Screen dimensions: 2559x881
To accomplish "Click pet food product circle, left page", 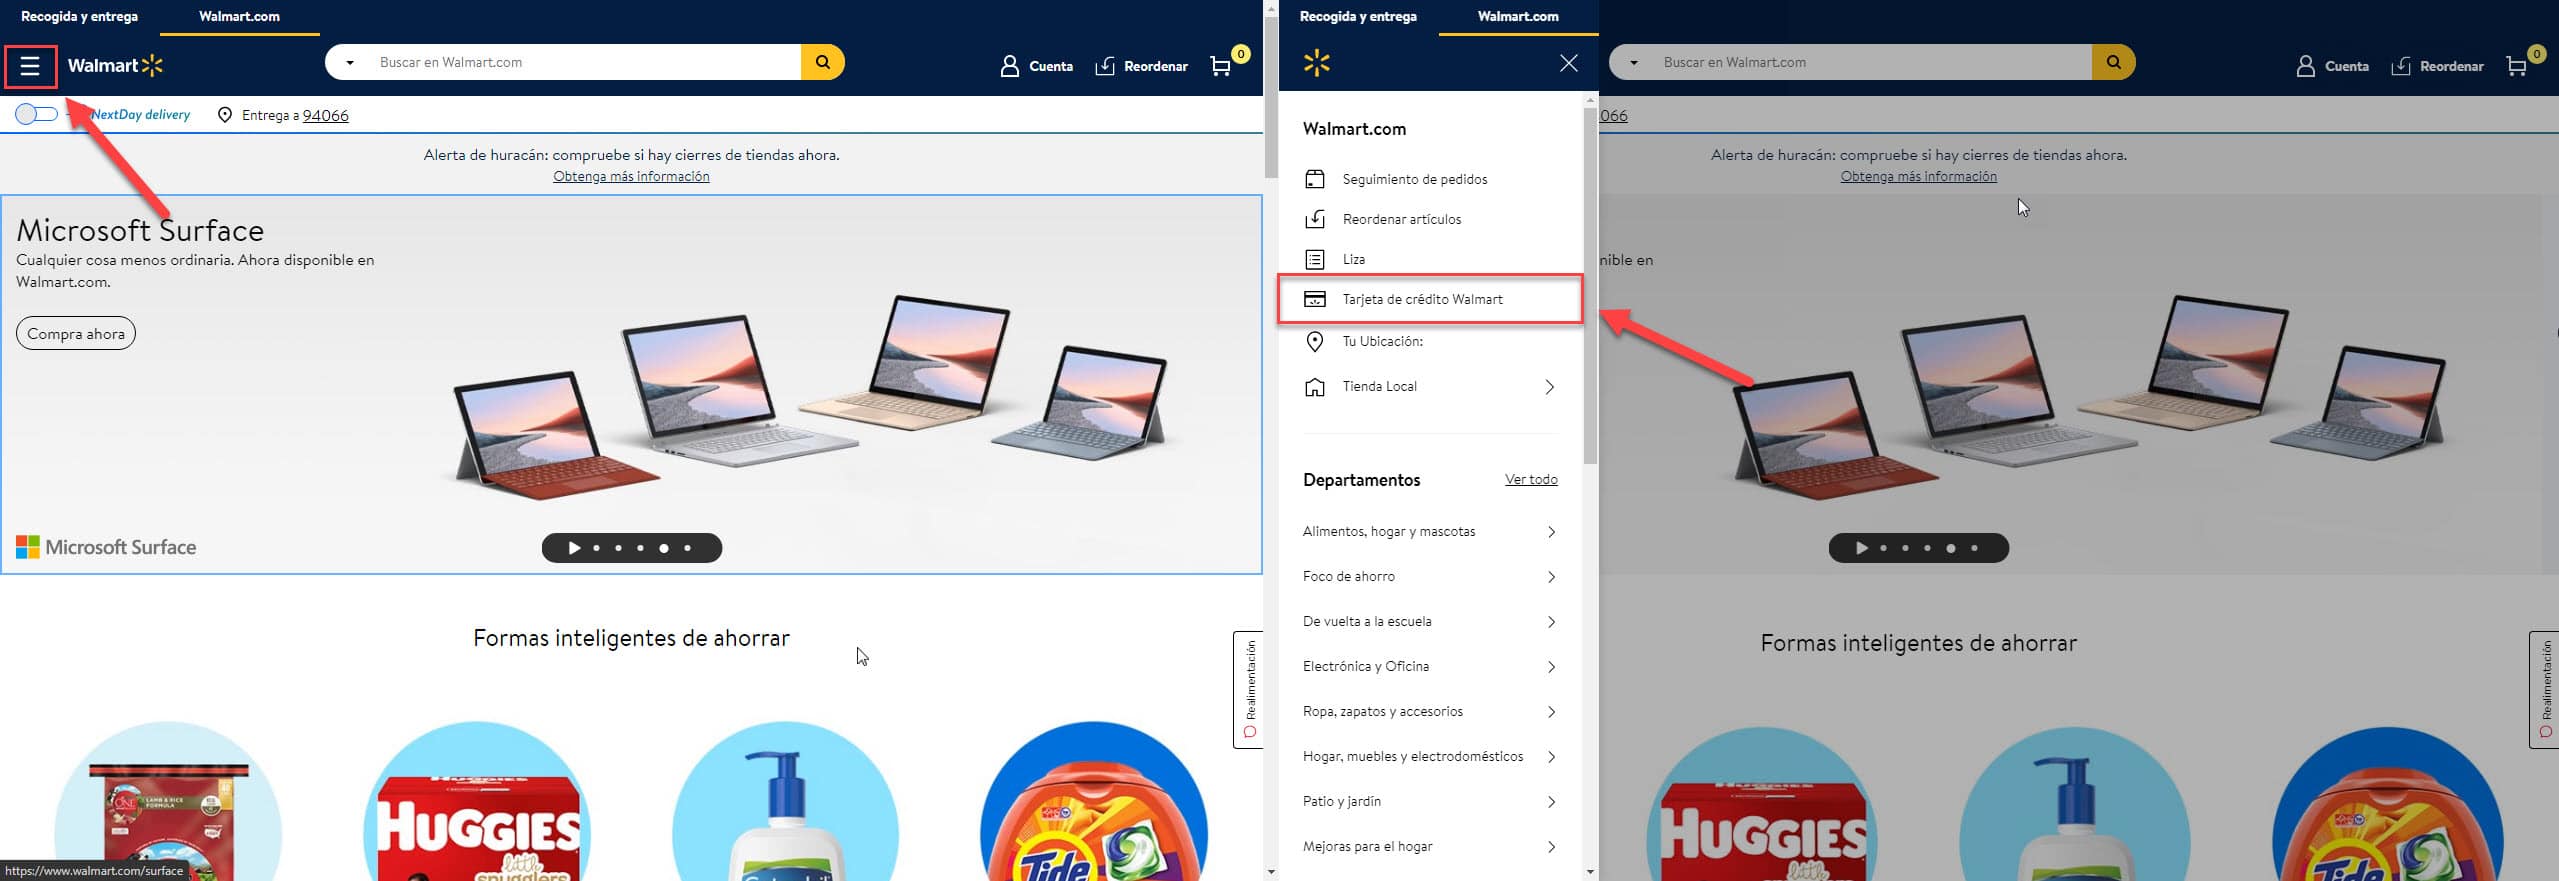I will point(168,802).
